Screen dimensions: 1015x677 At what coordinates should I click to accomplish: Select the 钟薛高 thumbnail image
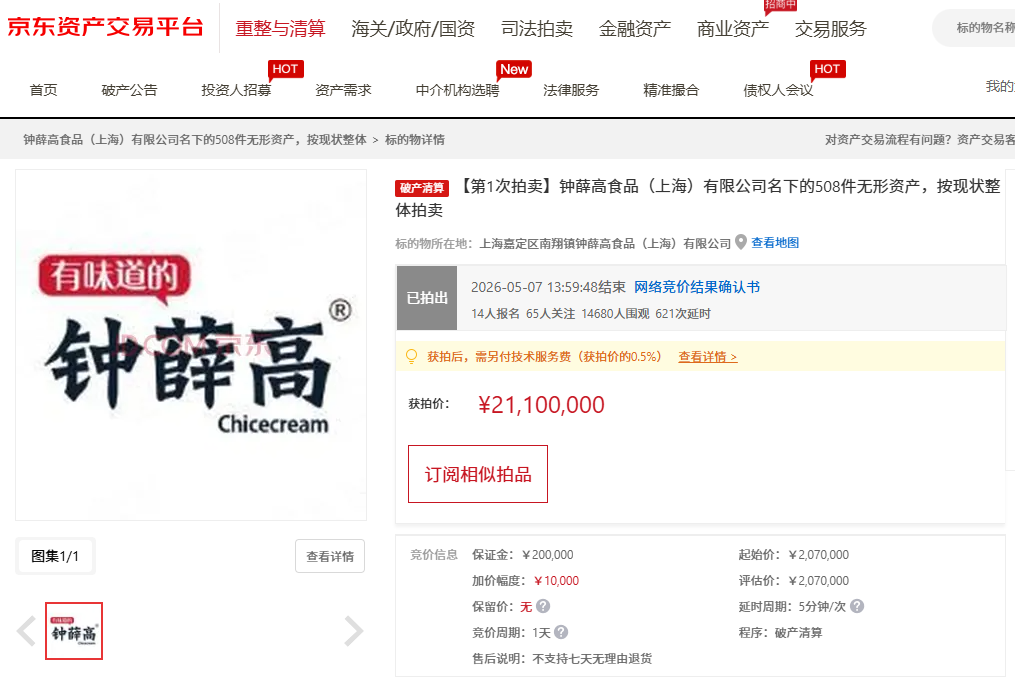click(74, 631)
